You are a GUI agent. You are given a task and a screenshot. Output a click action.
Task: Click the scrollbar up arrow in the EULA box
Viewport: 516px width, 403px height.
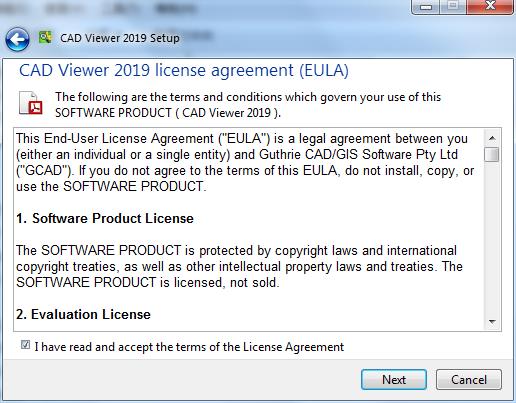pos(492,138)
